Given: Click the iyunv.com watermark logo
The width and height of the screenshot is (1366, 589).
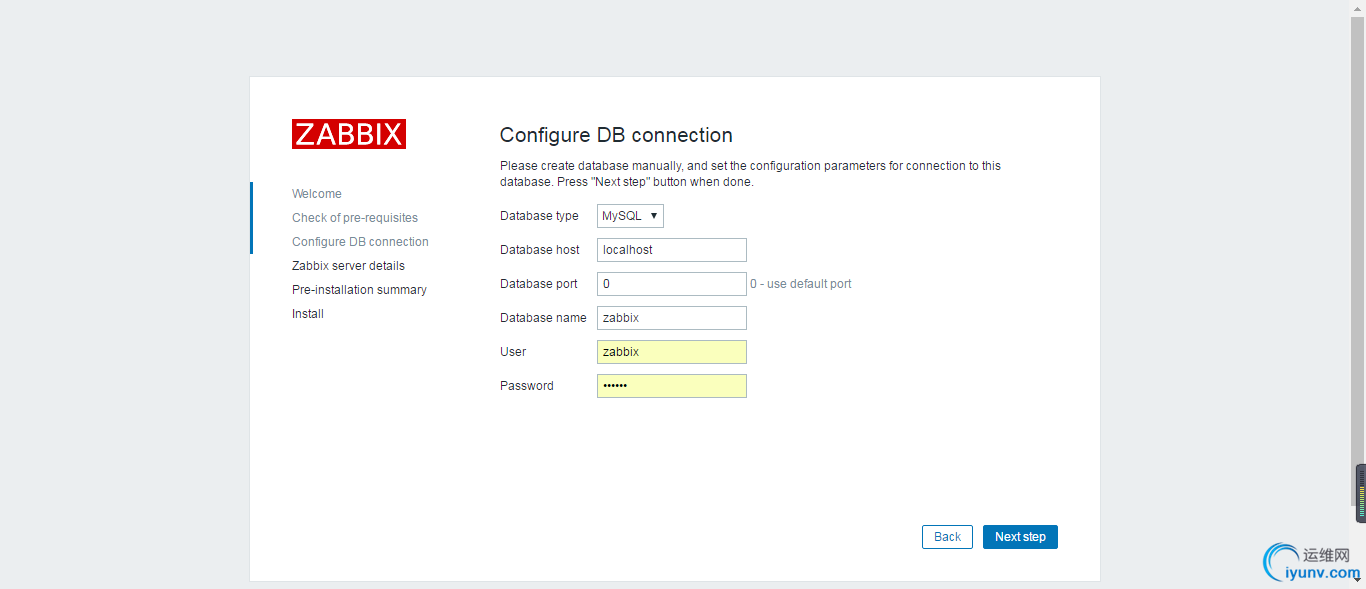Looking at the screenshot, I should [x=1311, y=562].
